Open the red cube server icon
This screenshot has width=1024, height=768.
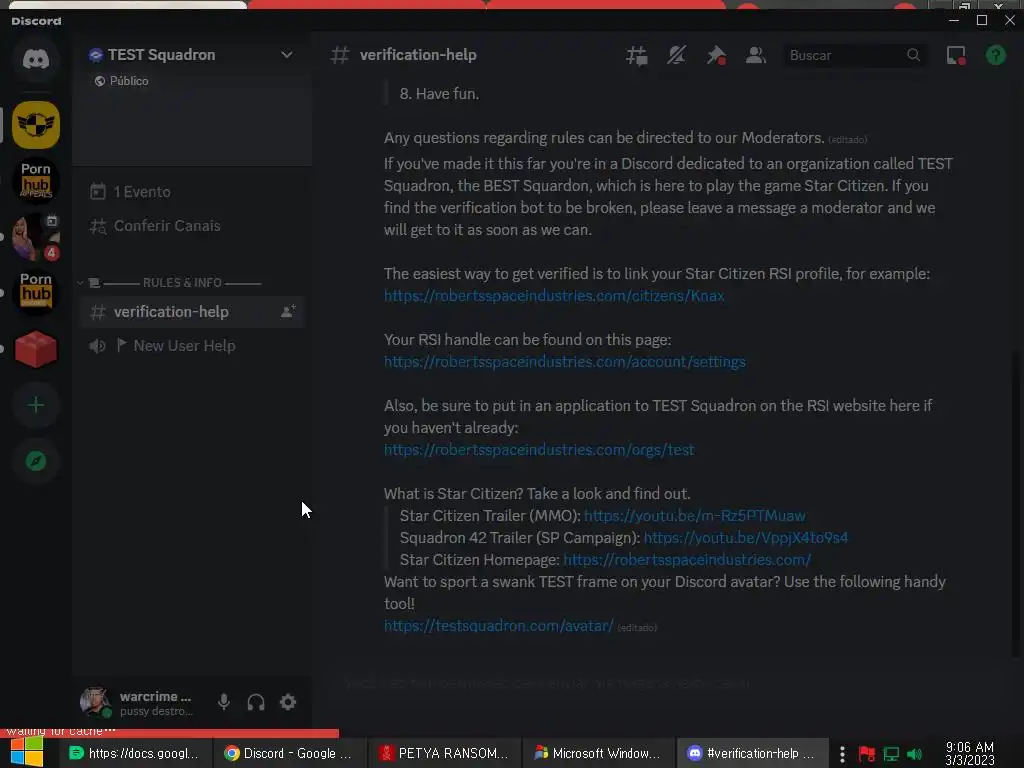[36, 349]
